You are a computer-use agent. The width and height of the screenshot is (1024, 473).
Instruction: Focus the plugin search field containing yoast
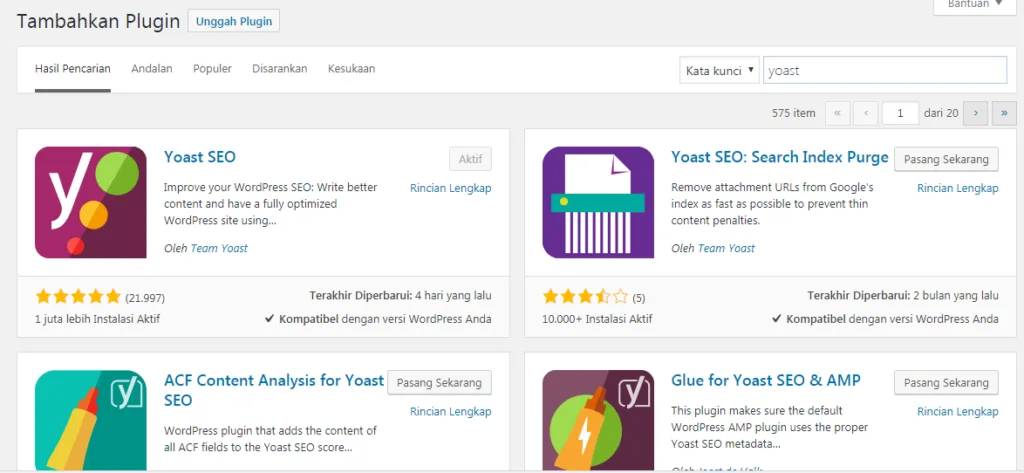[885, 71]
